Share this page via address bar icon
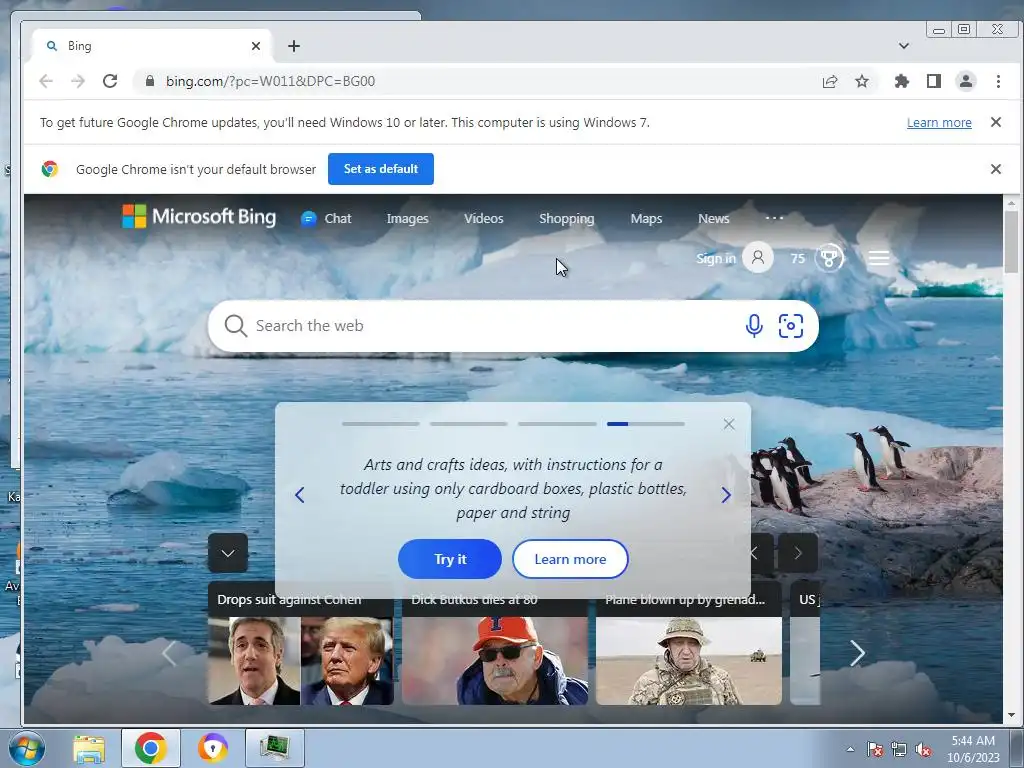This screenshot has height=768, width=1024. coord(830,81)
